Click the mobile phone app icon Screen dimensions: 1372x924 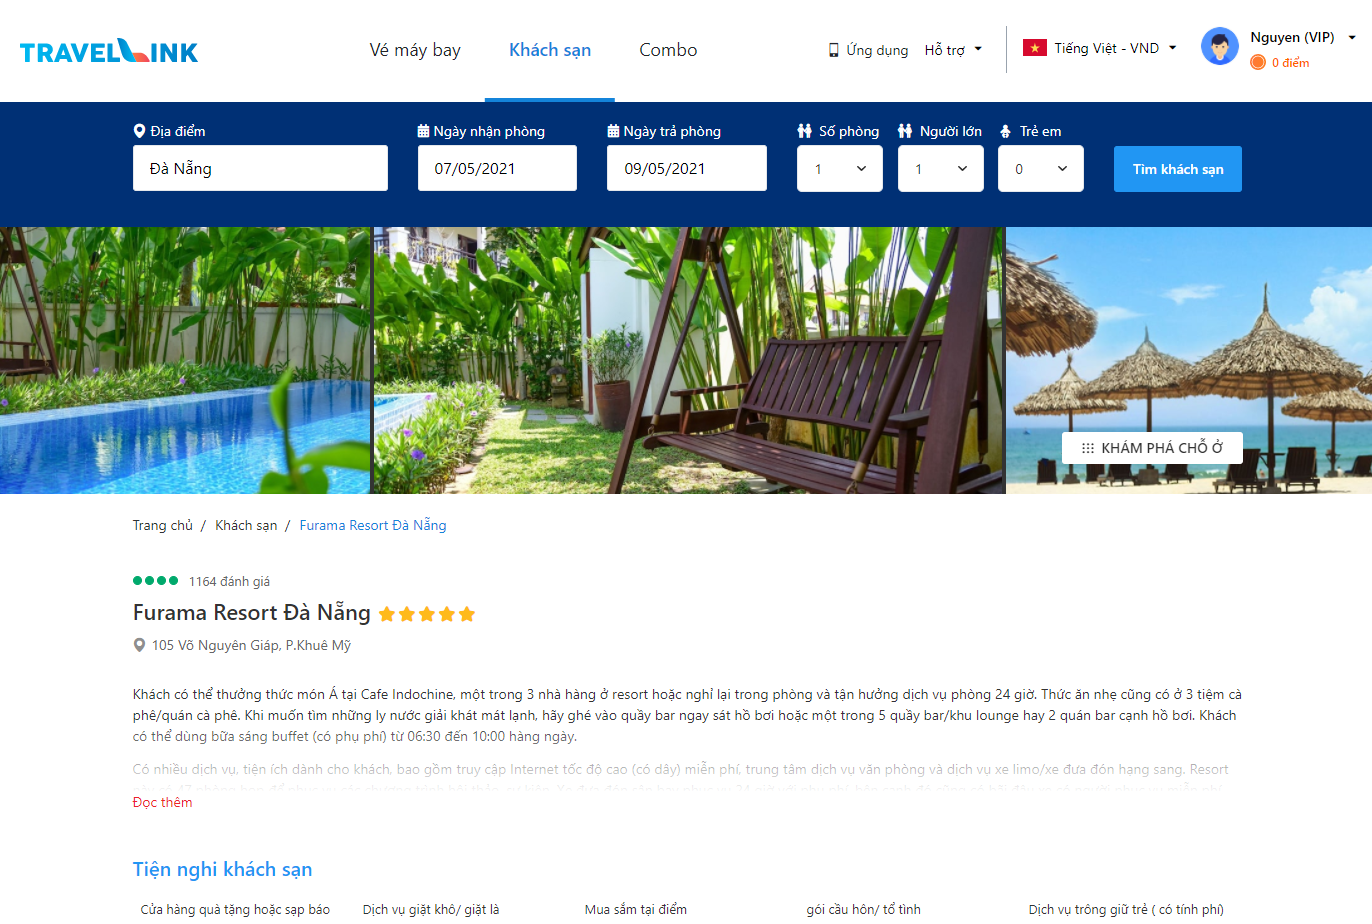point(833,50)
